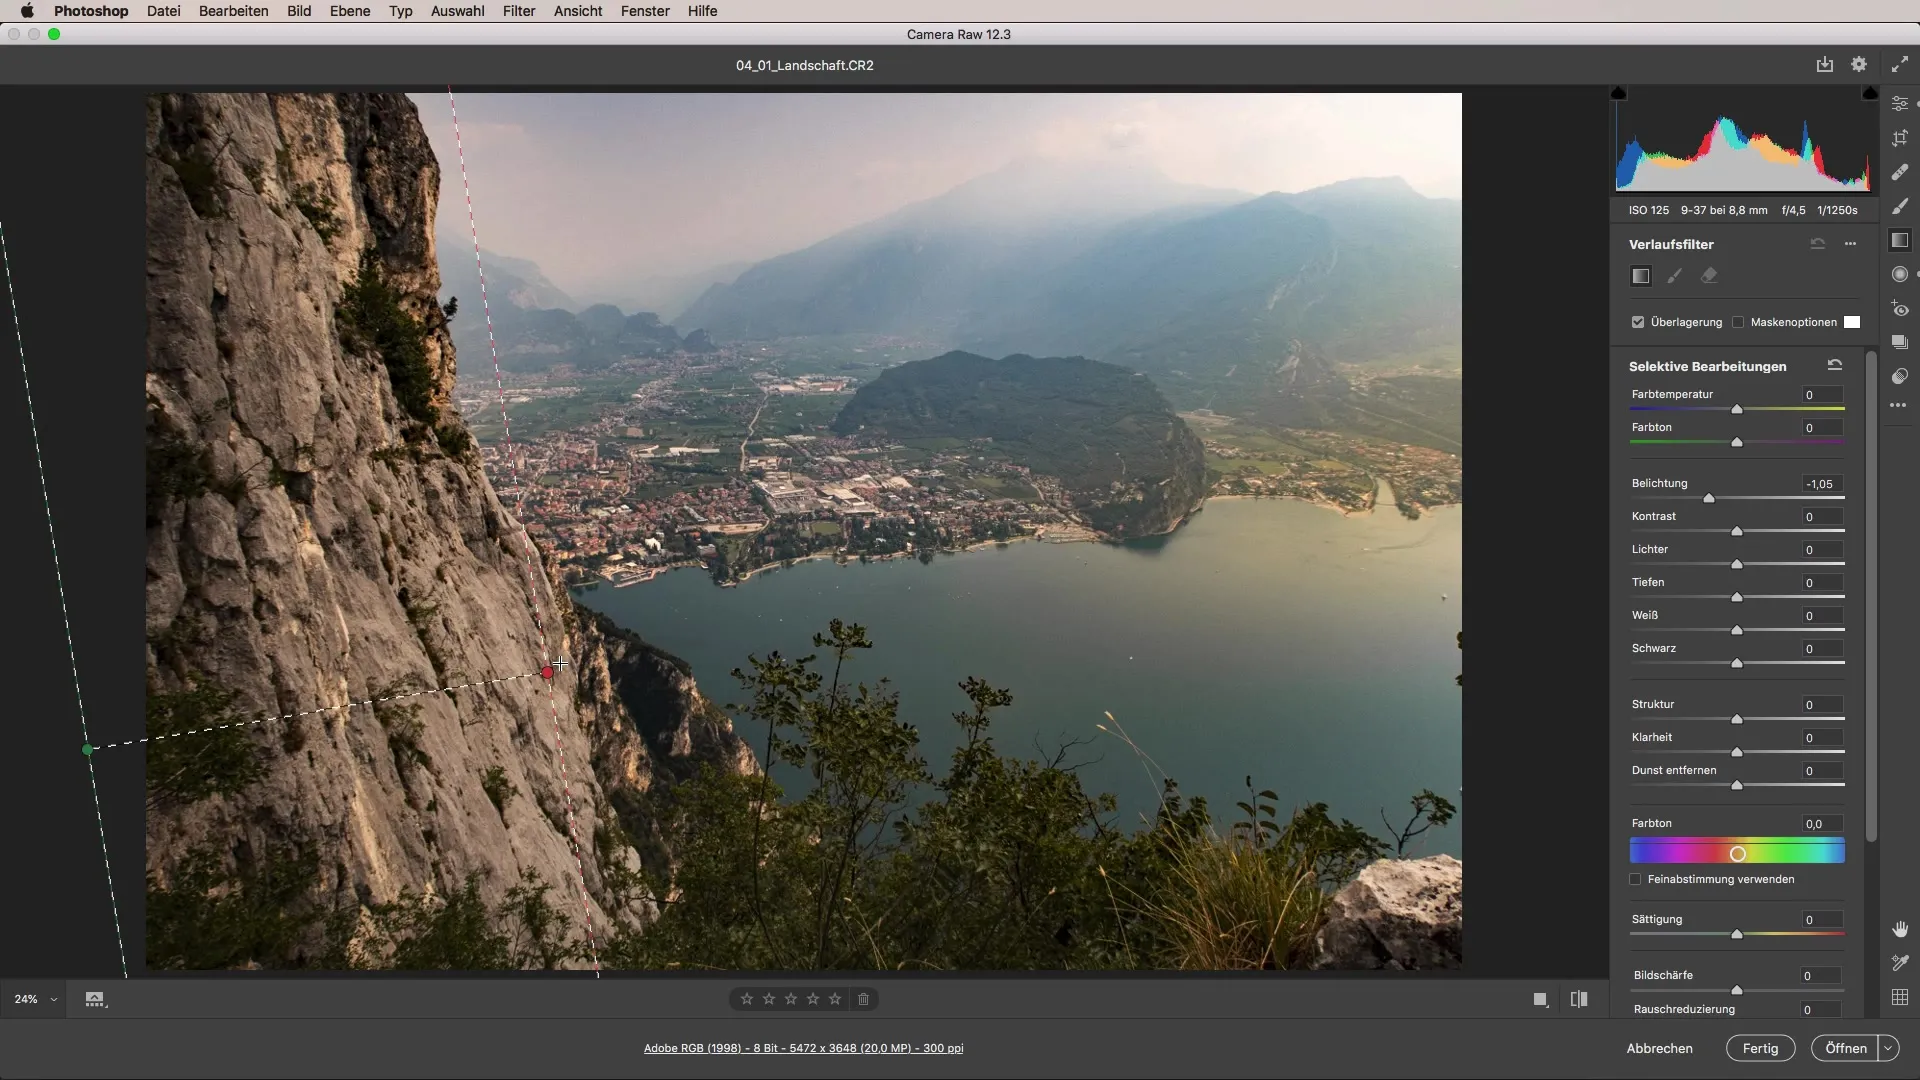This screenshot has height=1080, width=1920.
Task: Click the Farbton hue color bar
Action: click(x=1737, y=853)
